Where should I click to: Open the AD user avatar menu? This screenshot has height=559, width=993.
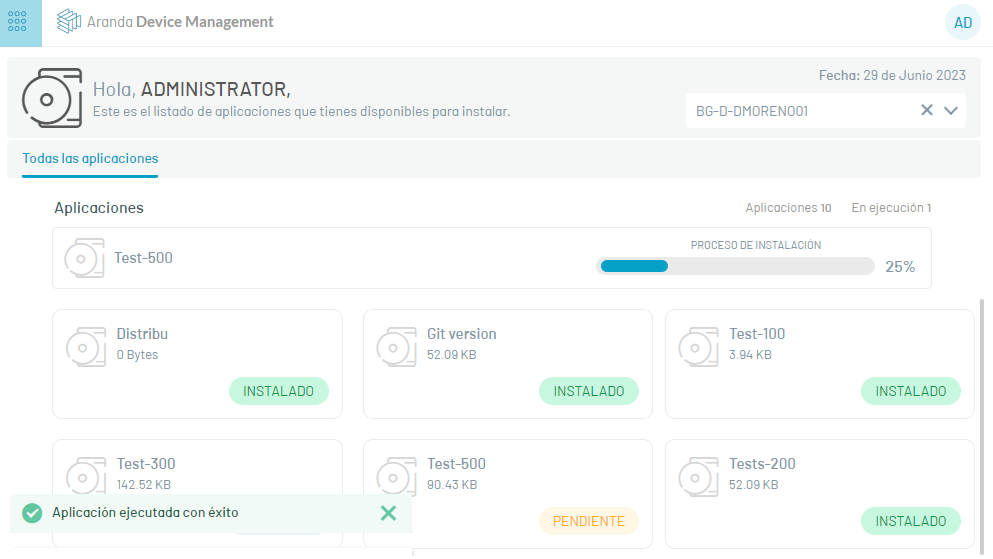[x=963, y=23]
